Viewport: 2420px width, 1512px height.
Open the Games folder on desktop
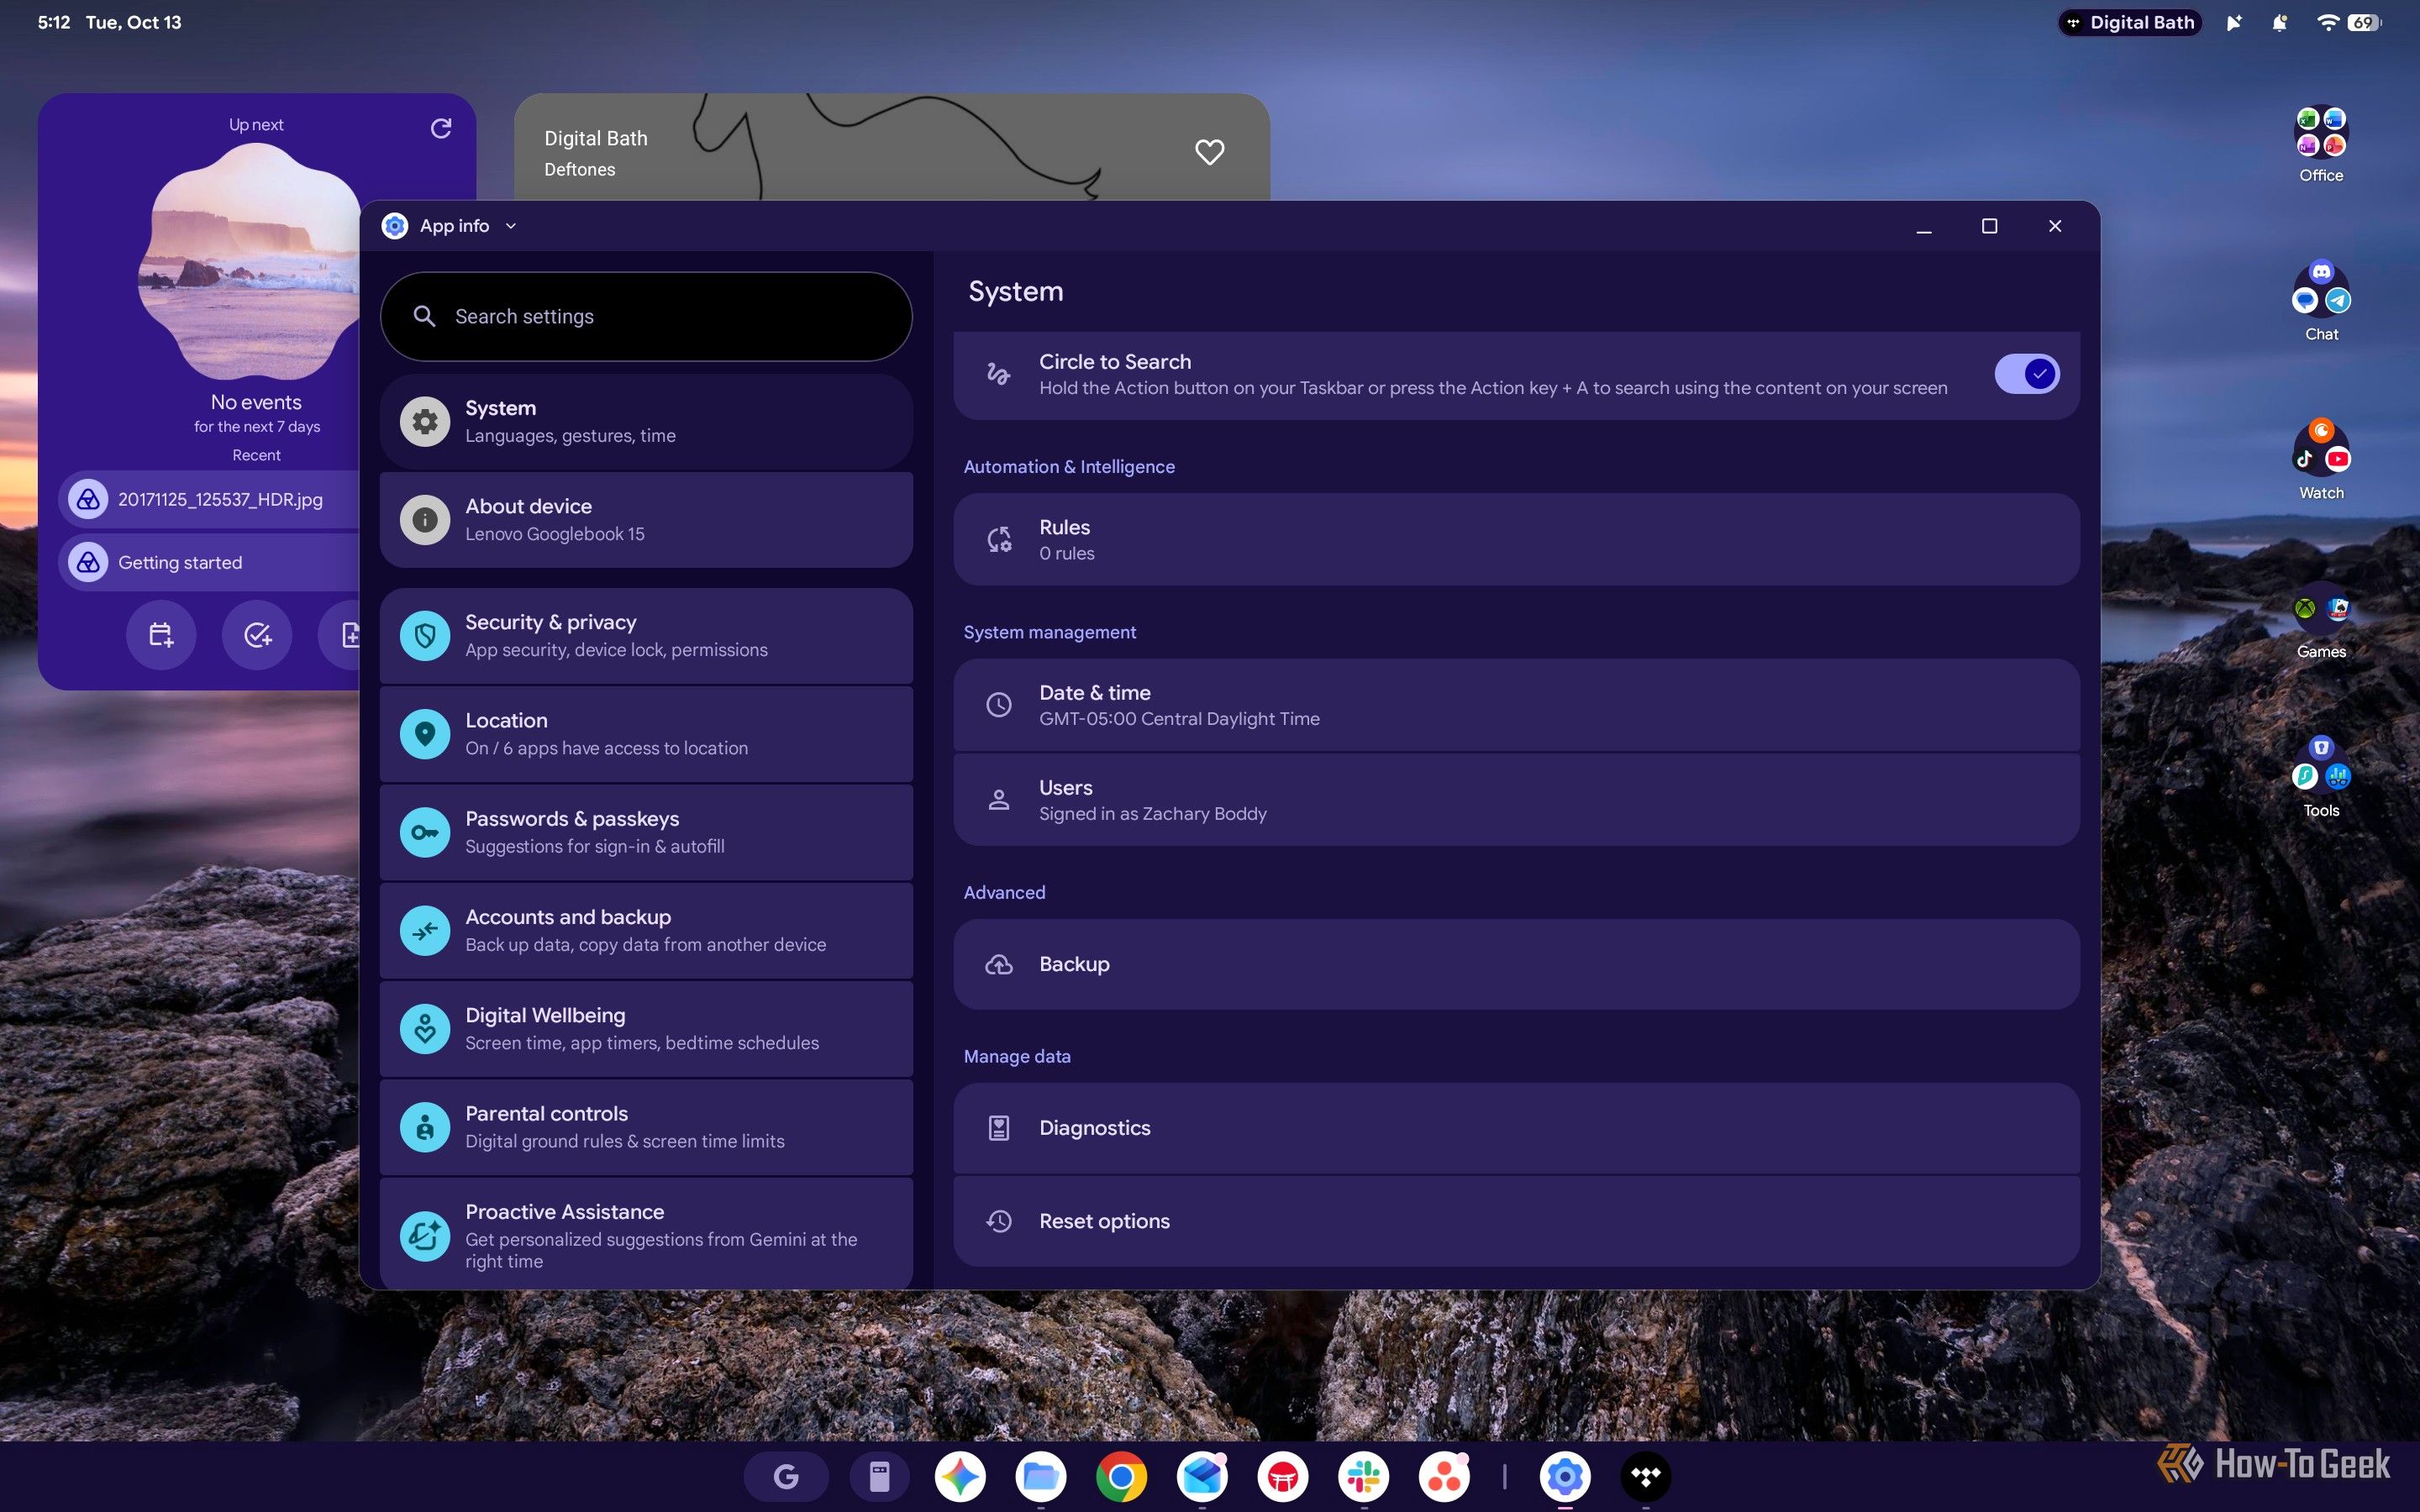[2320, 621]
